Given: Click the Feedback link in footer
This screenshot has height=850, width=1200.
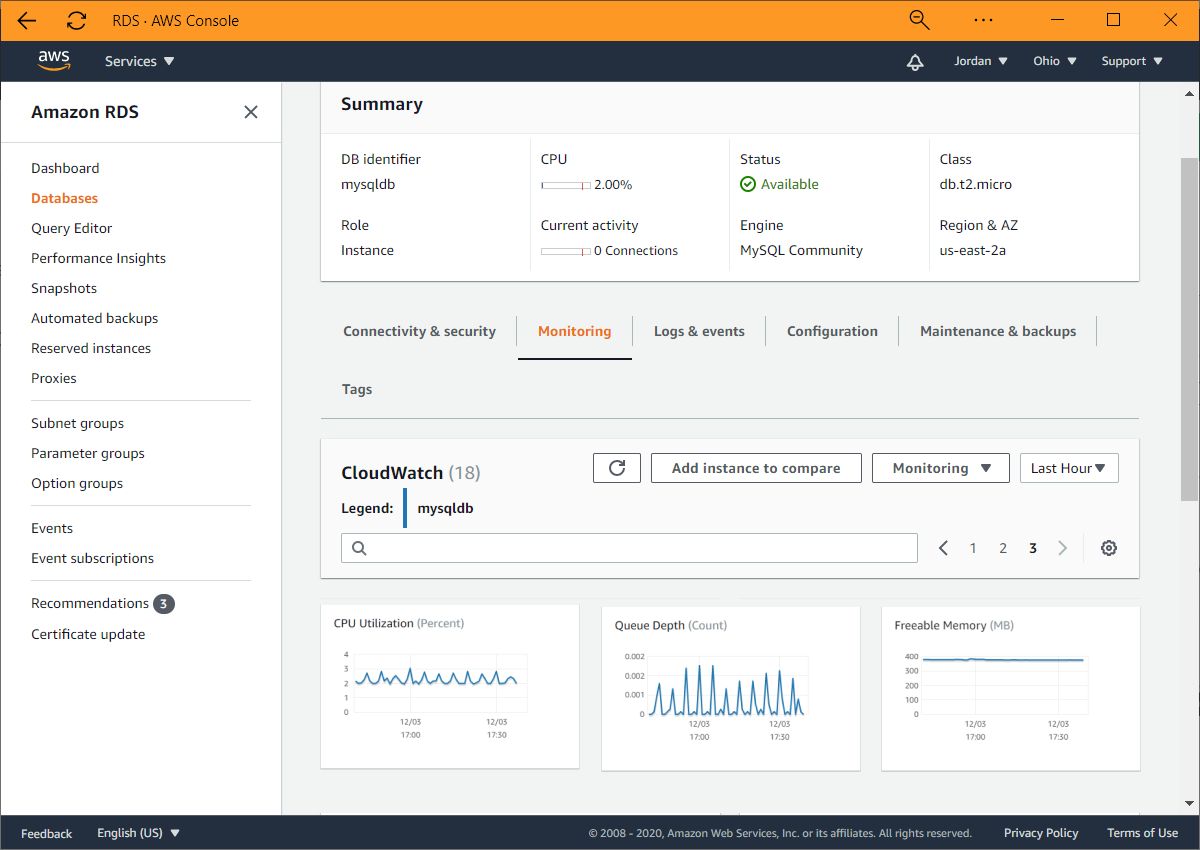Looking at the screenshot, I should (x=46, y=833).
